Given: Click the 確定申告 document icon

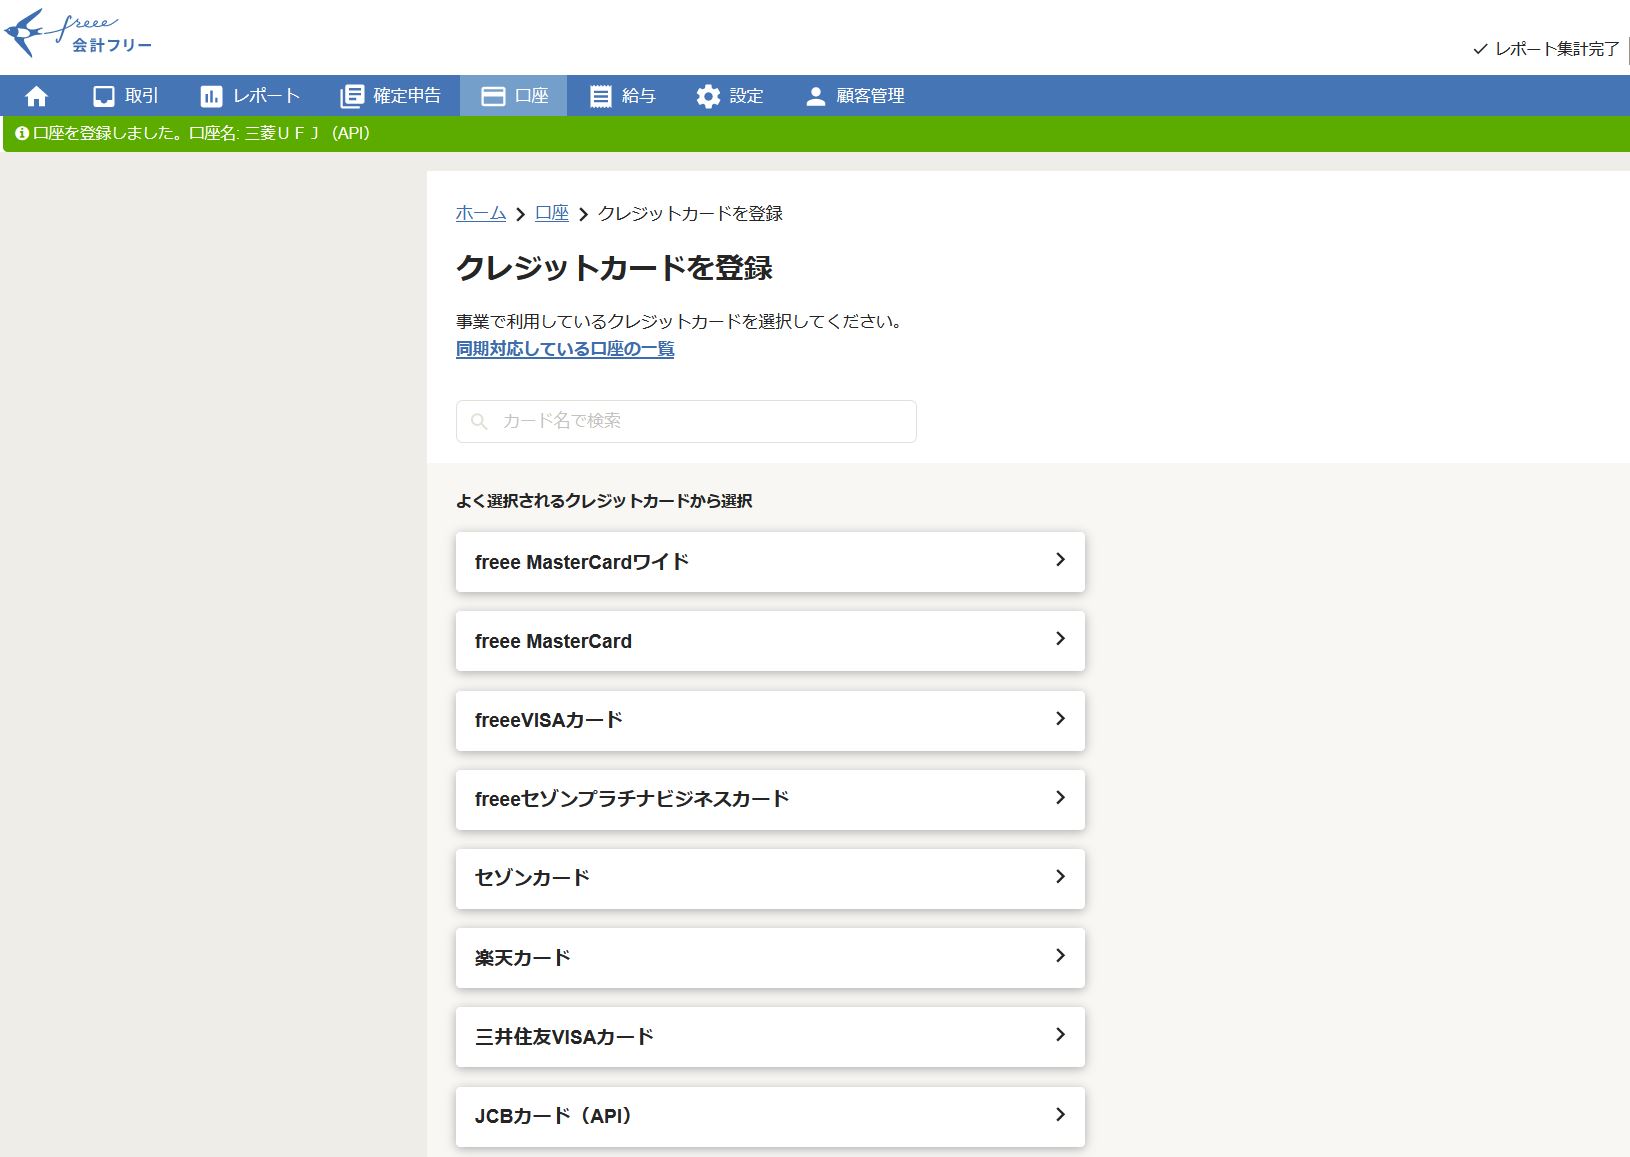Looking at the screenshot, I should [352, 96].
